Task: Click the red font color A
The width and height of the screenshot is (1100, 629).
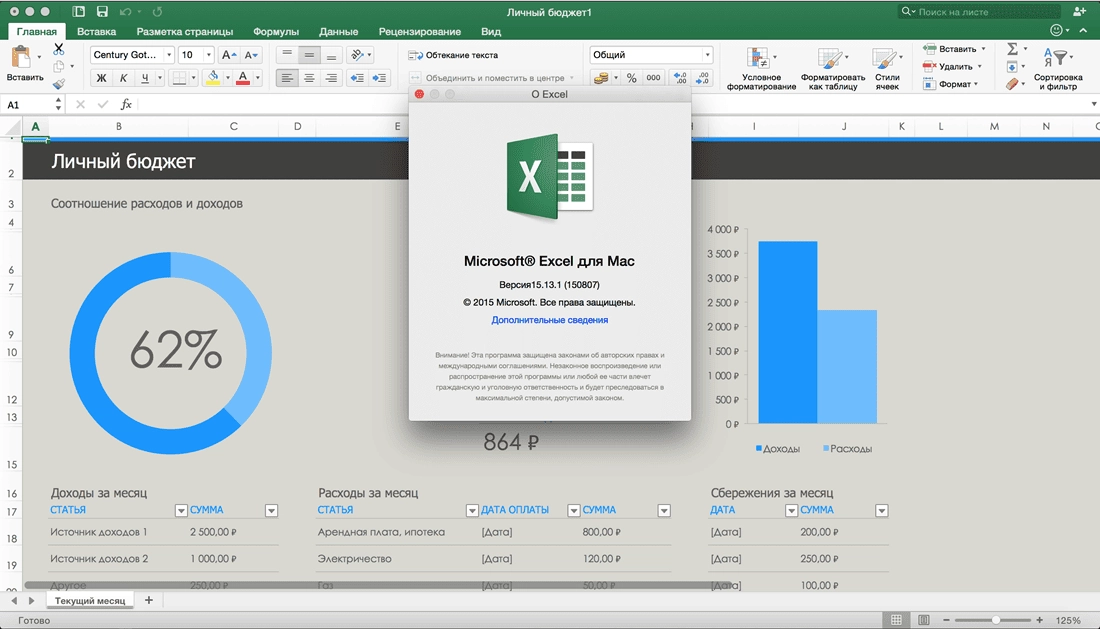Action: (x=243, y=78)
